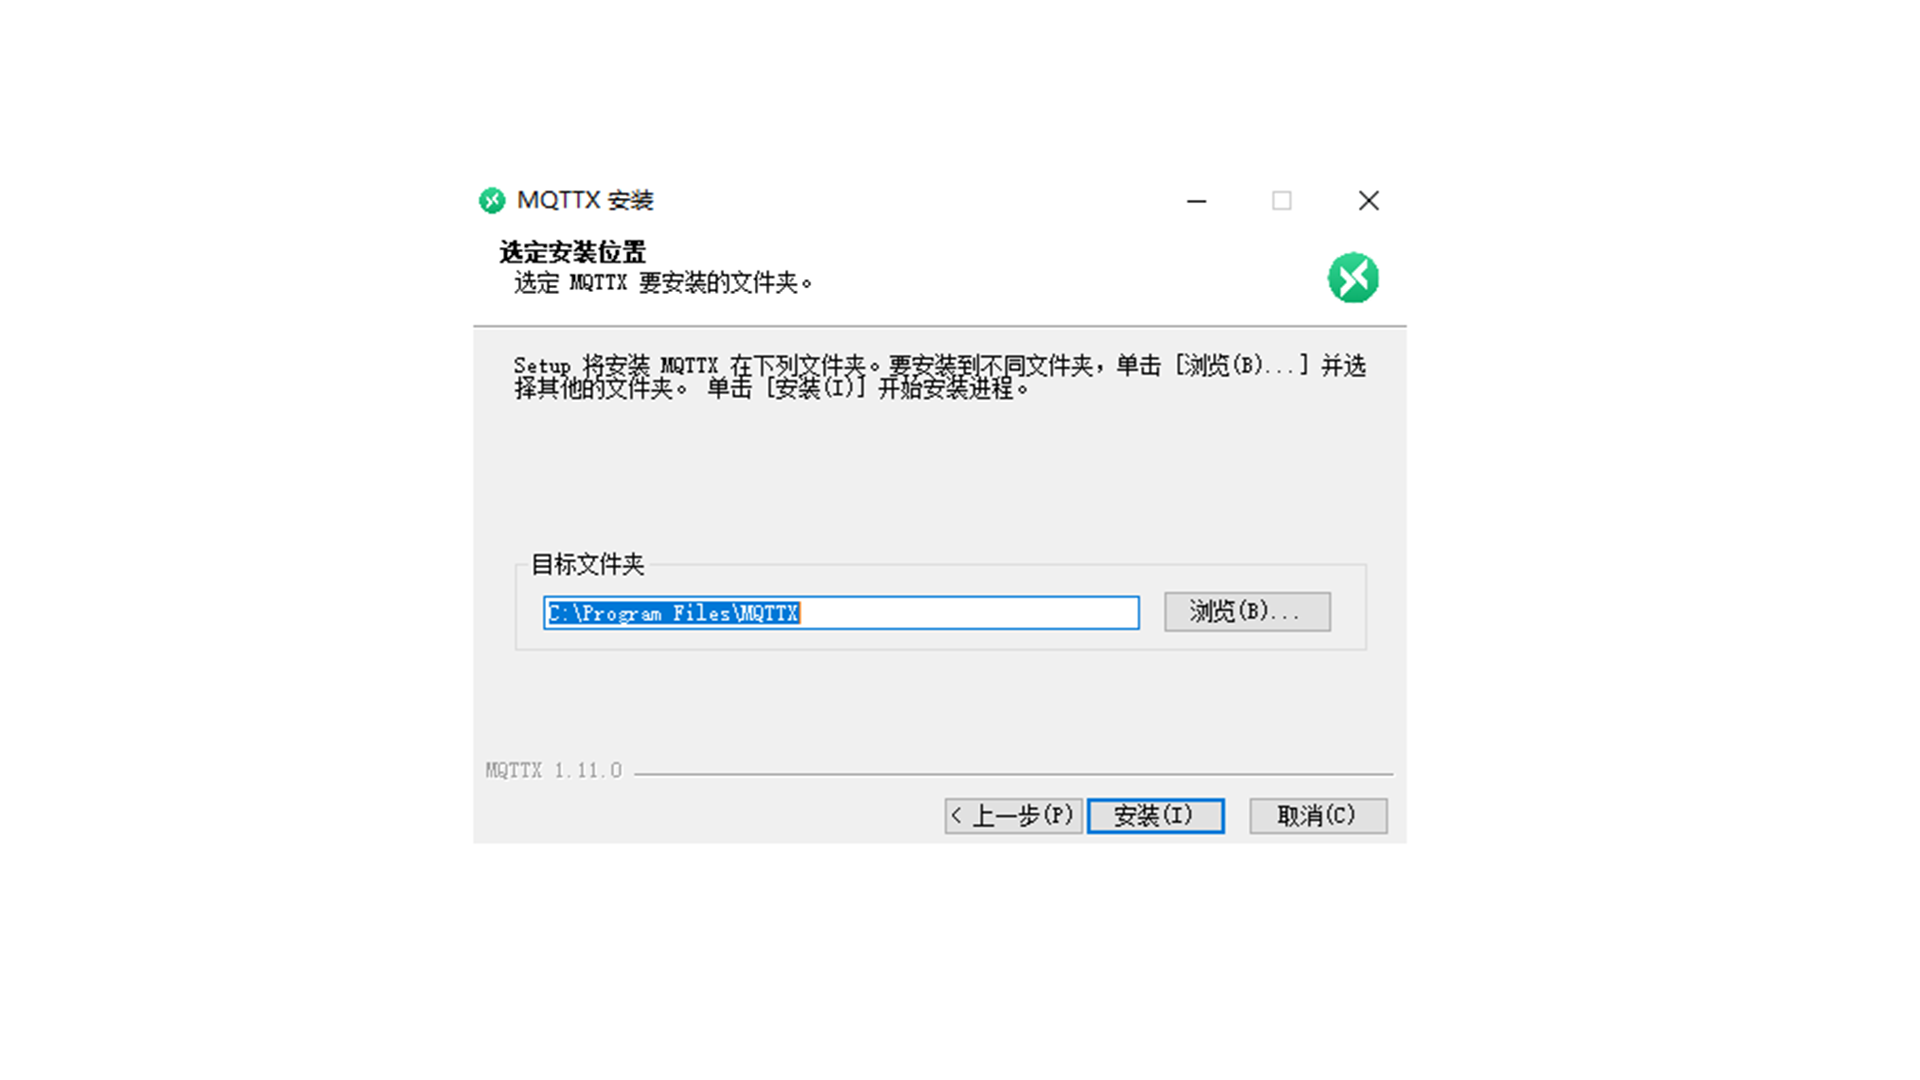The width and height of the screenshot is (1920, 1080).
Task: Click the large green MQTTX logo
Action: [1353, 278]
